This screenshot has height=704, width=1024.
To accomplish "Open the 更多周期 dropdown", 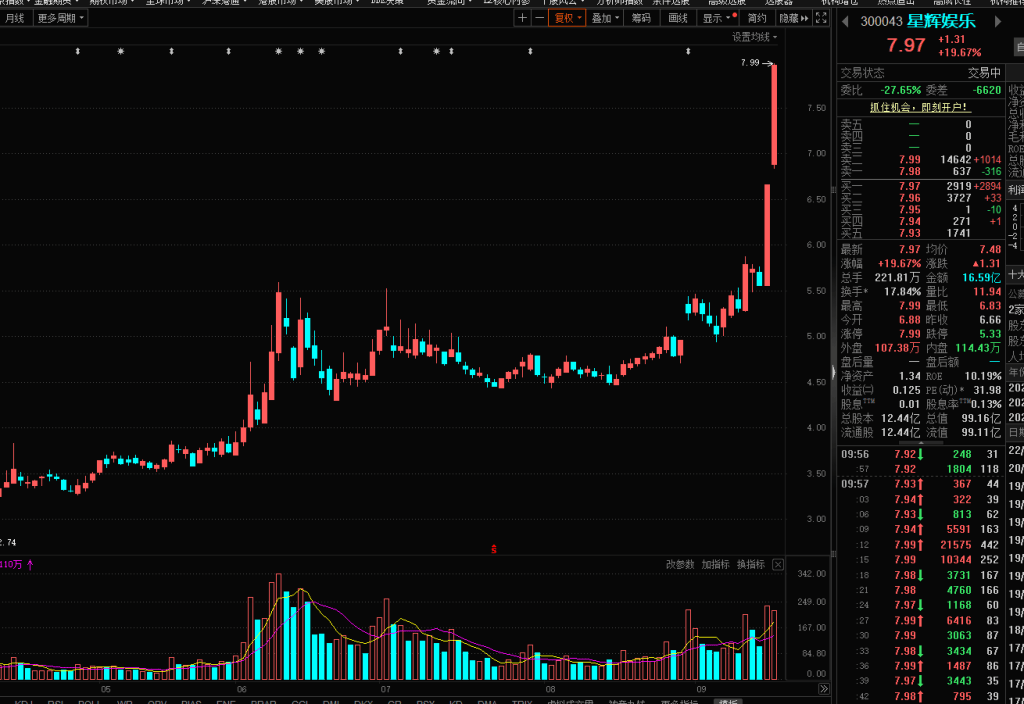I will click(60, 18).
